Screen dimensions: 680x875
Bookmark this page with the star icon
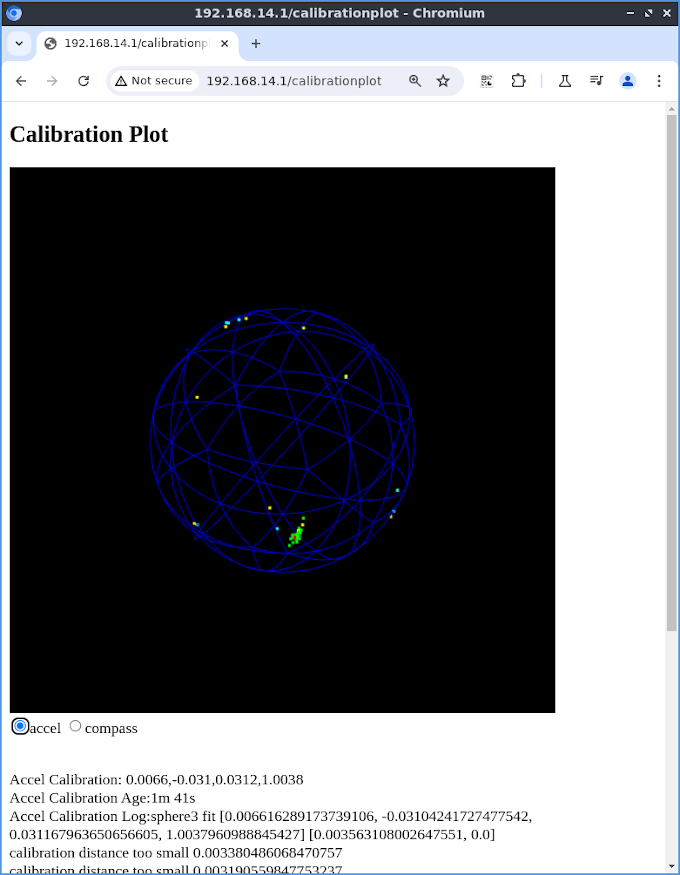[x=443, y=81]
